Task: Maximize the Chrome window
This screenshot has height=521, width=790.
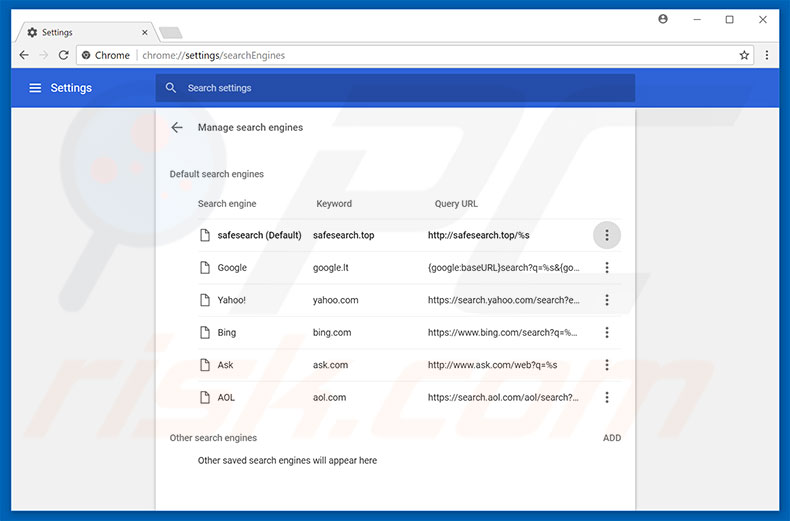Action: (730, 20)
